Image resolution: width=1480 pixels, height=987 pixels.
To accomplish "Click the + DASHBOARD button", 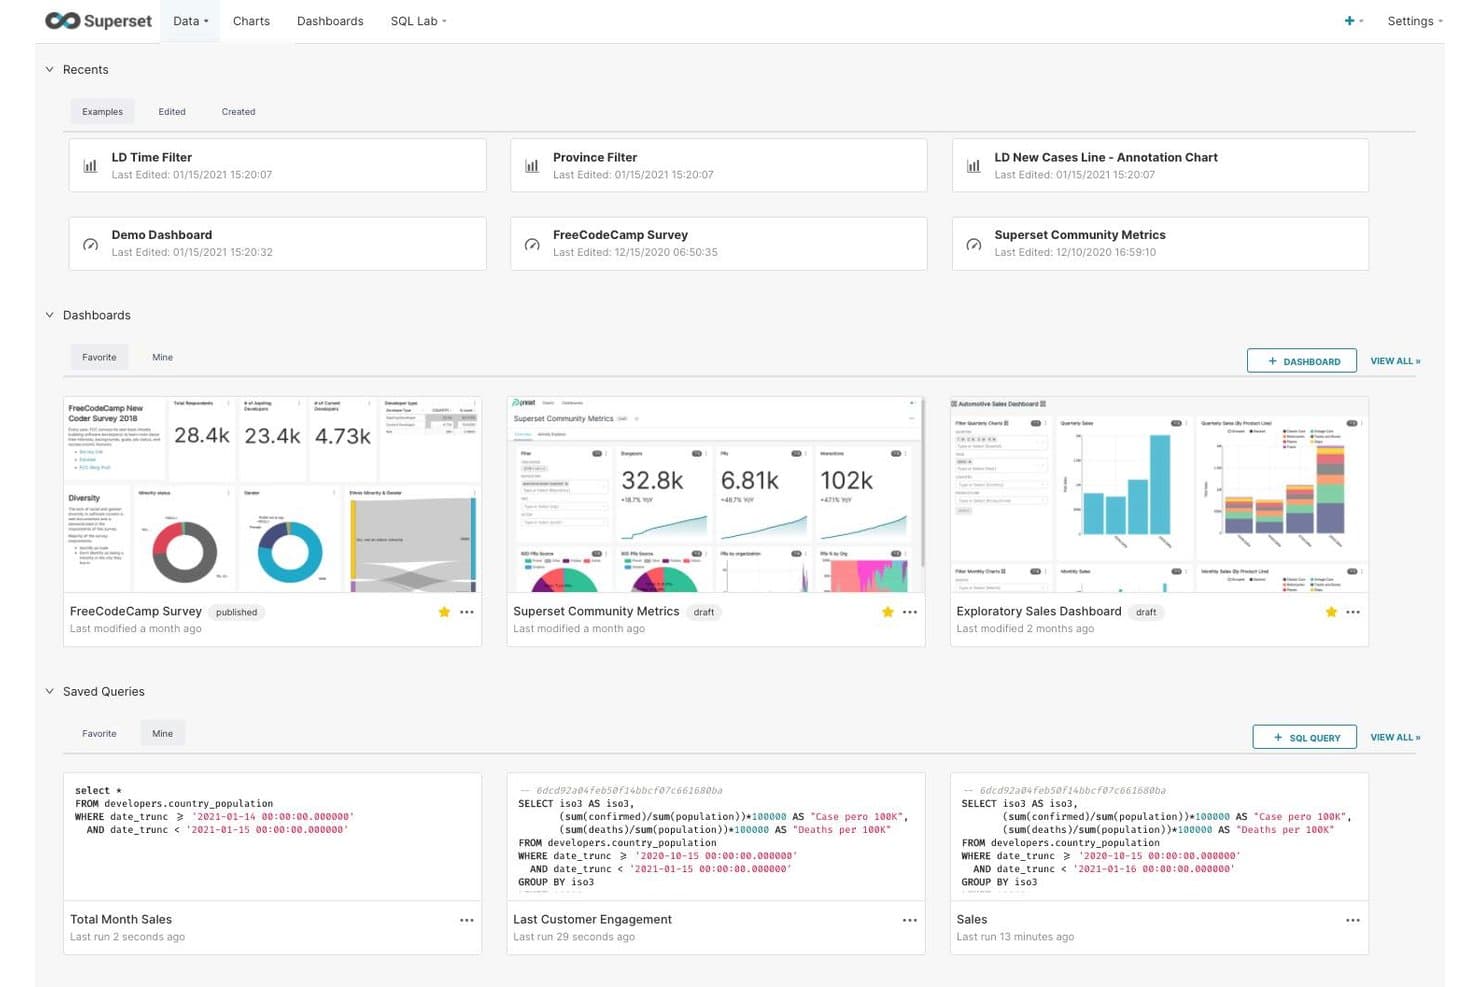I will tap(1302, 361).
